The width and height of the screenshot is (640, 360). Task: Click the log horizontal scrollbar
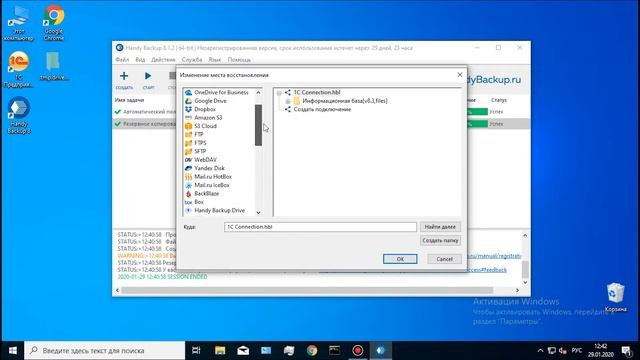pos(307,290)
